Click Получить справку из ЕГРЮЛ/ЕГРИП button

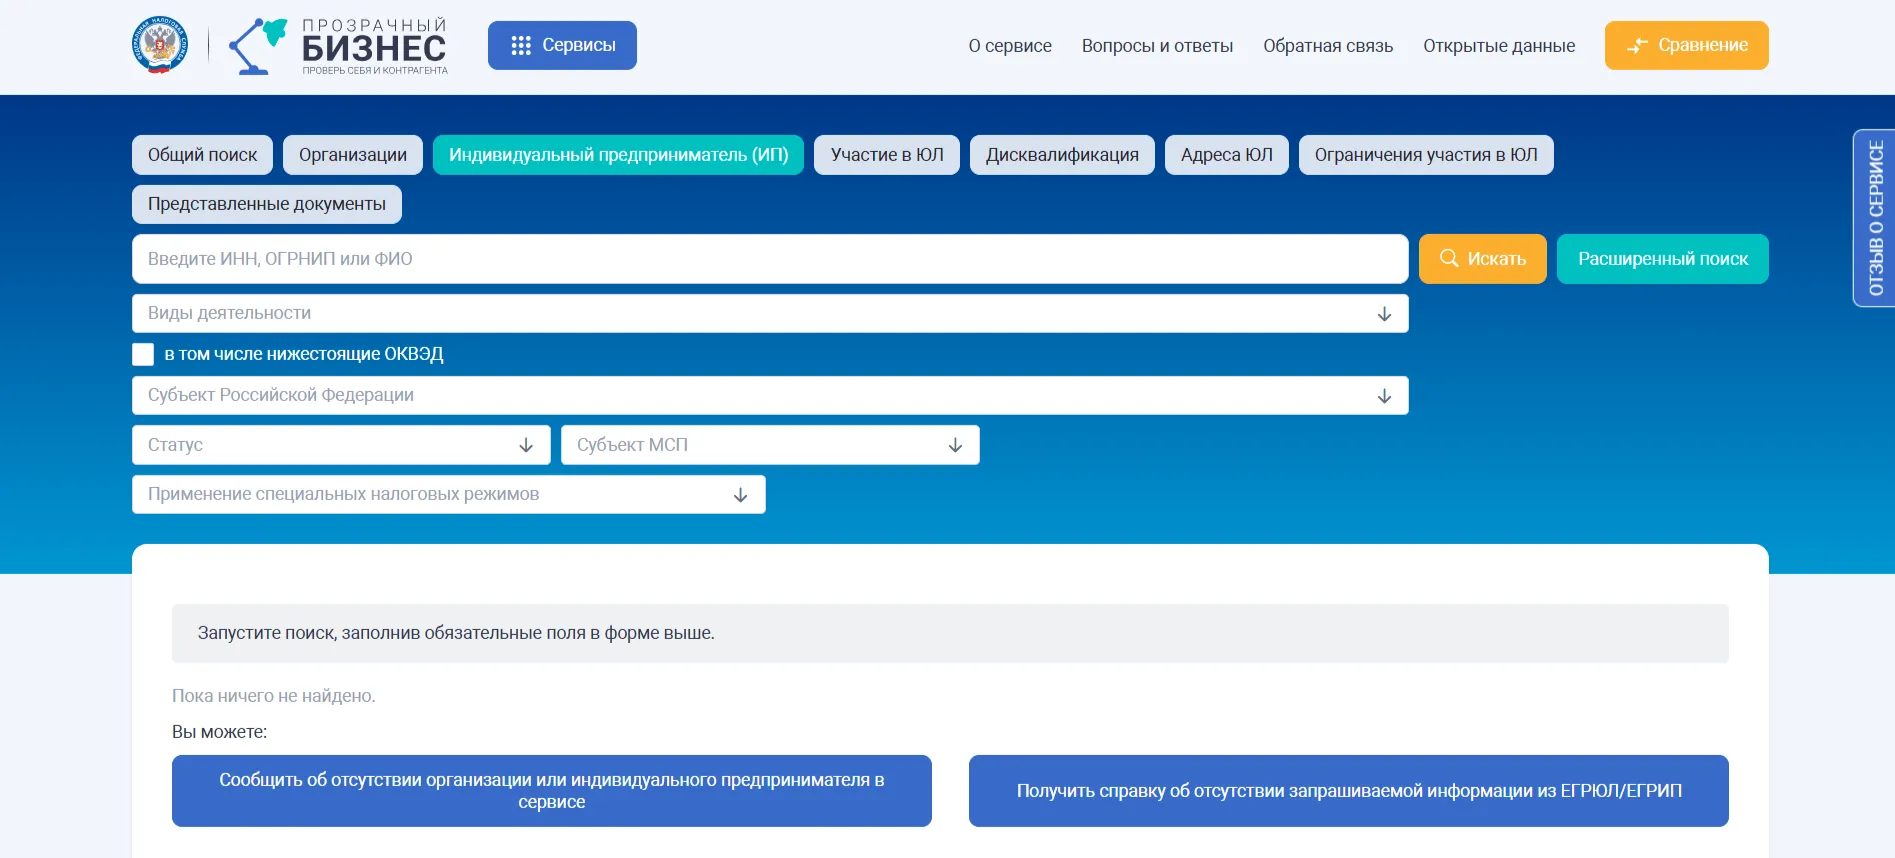coord(1349,791)
